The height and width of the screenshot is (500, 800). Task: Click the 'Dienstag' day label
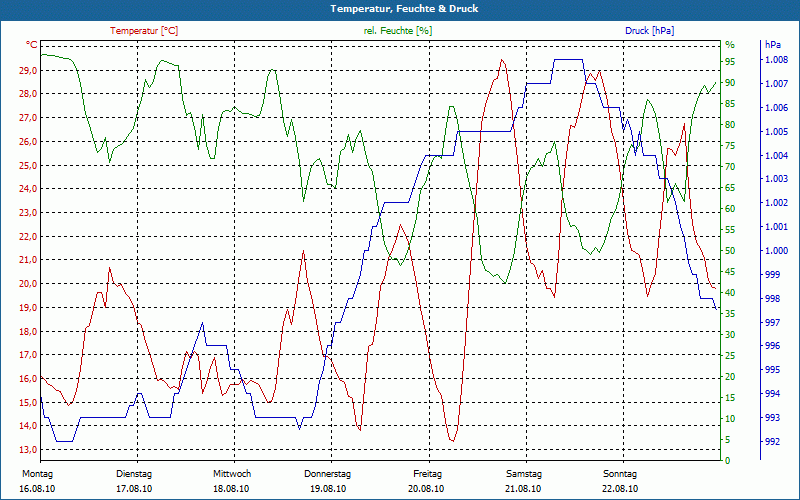tap(134, 474)
